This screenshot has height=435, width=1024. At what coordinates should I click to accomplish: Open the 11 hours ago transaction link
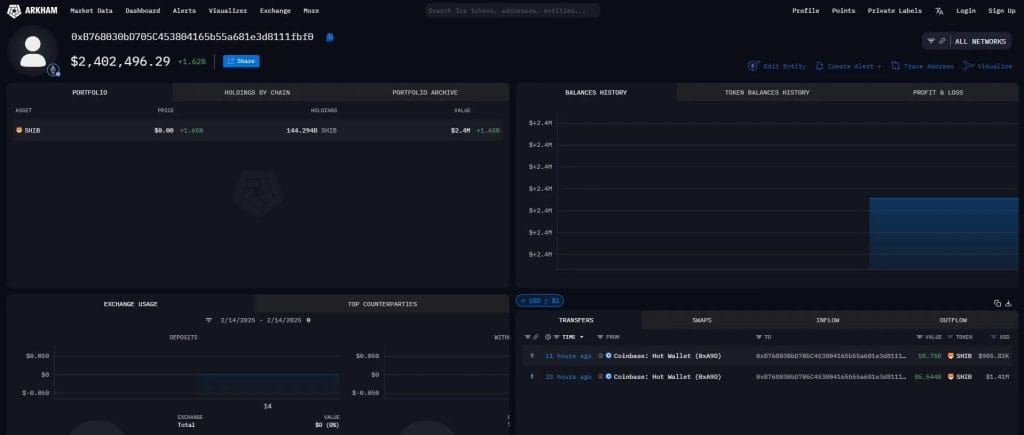pyautogui.click(x=568, y=356)
